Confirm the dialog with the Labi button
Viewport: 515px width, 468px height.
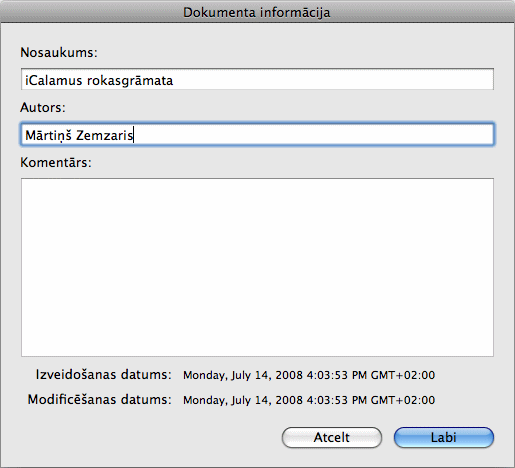point(444,437)
